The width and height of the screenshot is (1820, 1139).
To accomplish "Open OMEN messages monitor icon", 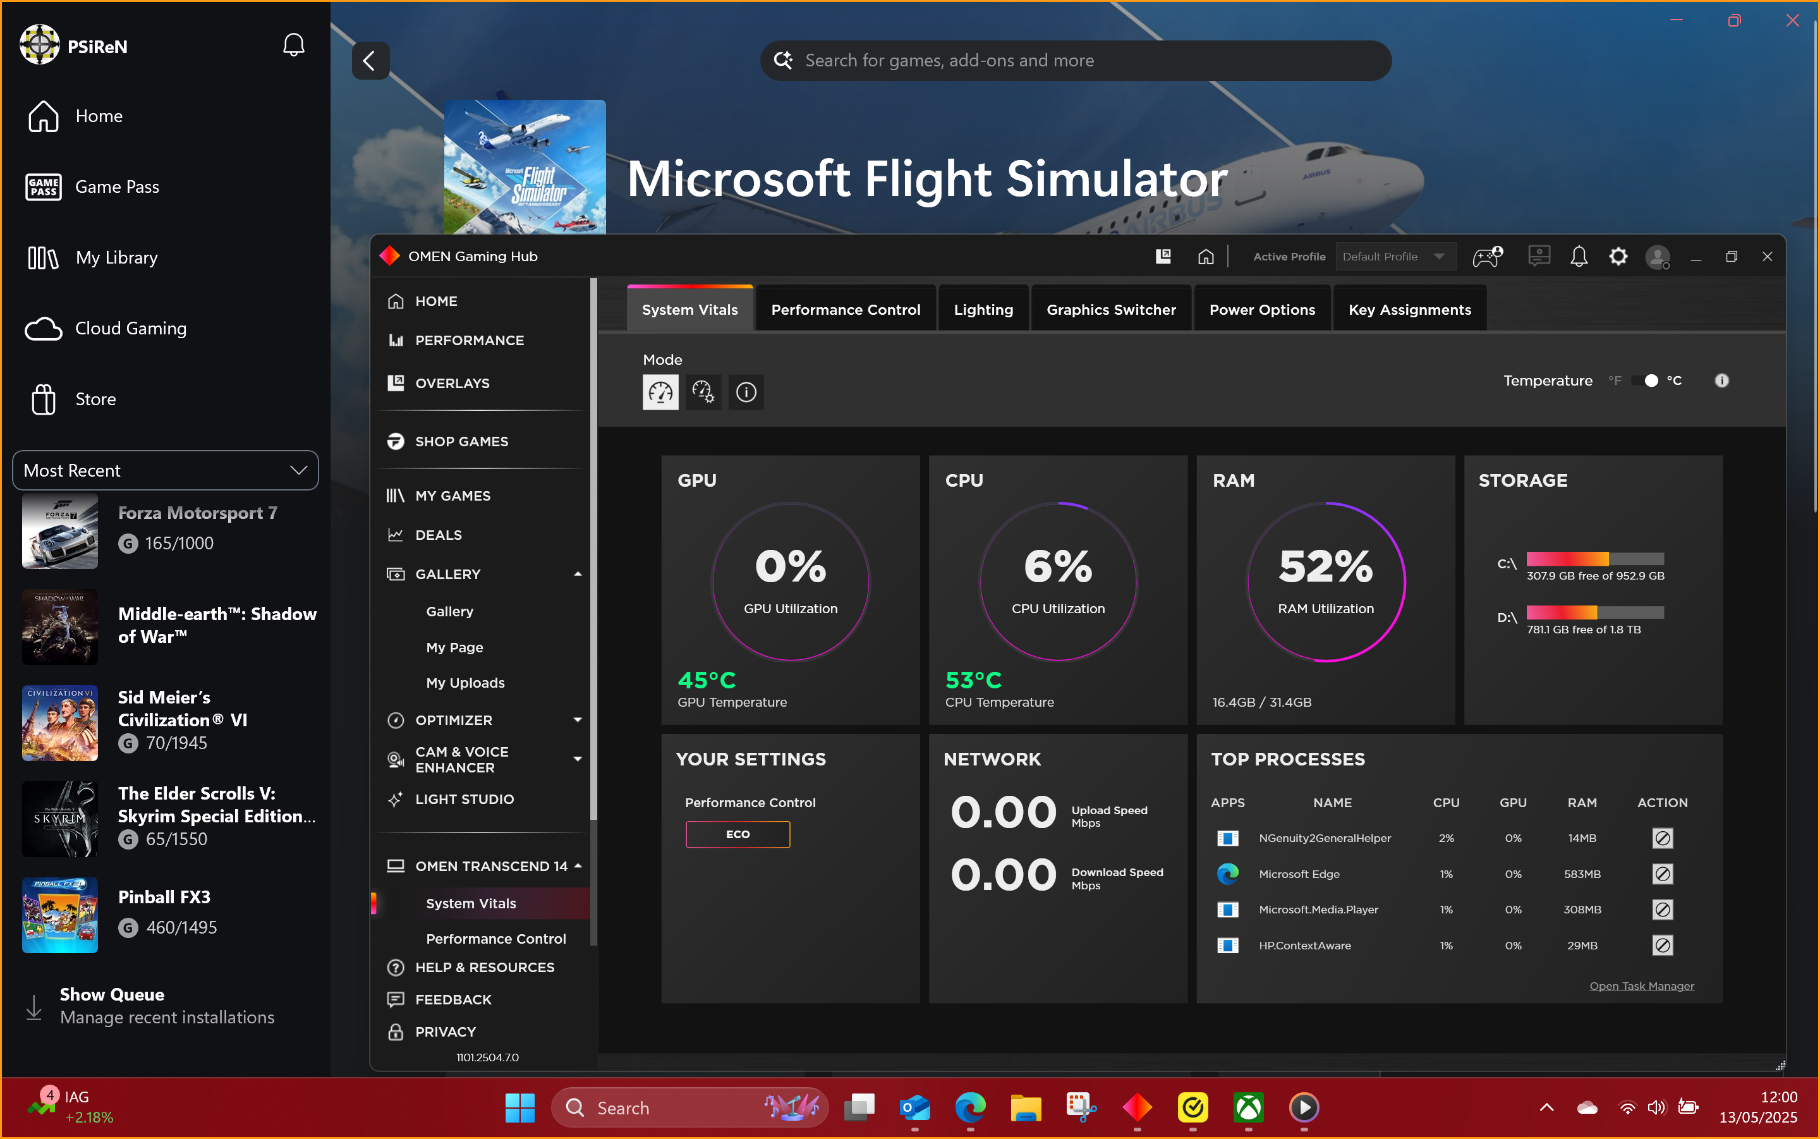I will click(1539, 257).
